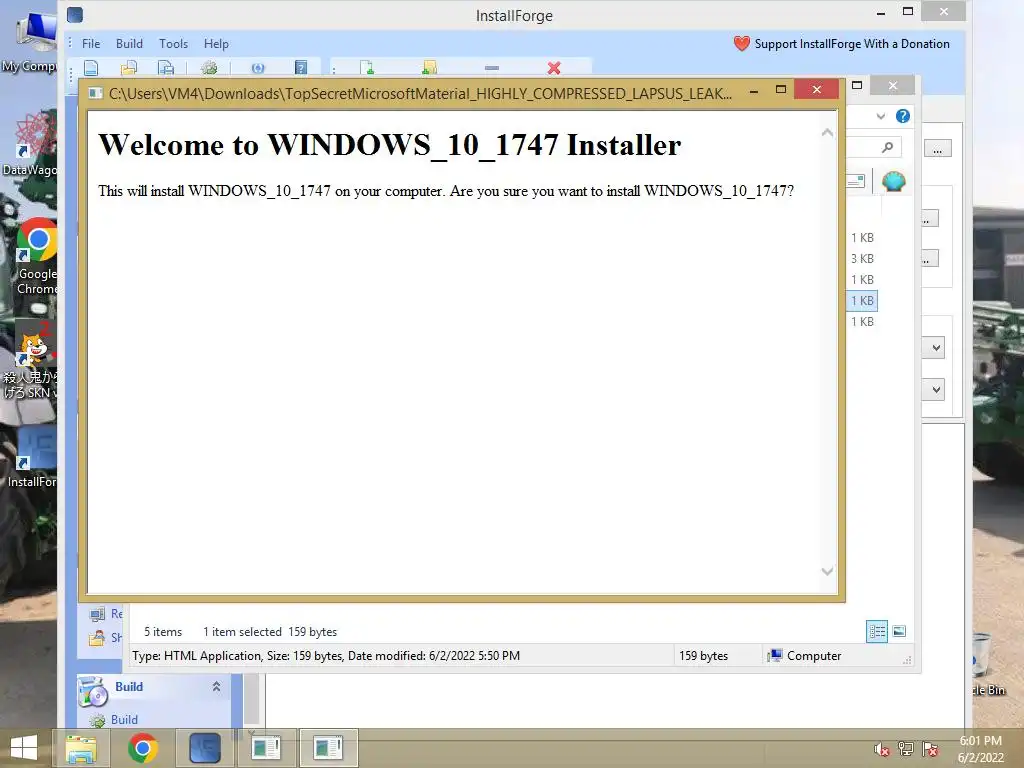This screenshot has height=768, width=1024.
Task: Switch to the first HTA window taskbar button
Action: 266,748
